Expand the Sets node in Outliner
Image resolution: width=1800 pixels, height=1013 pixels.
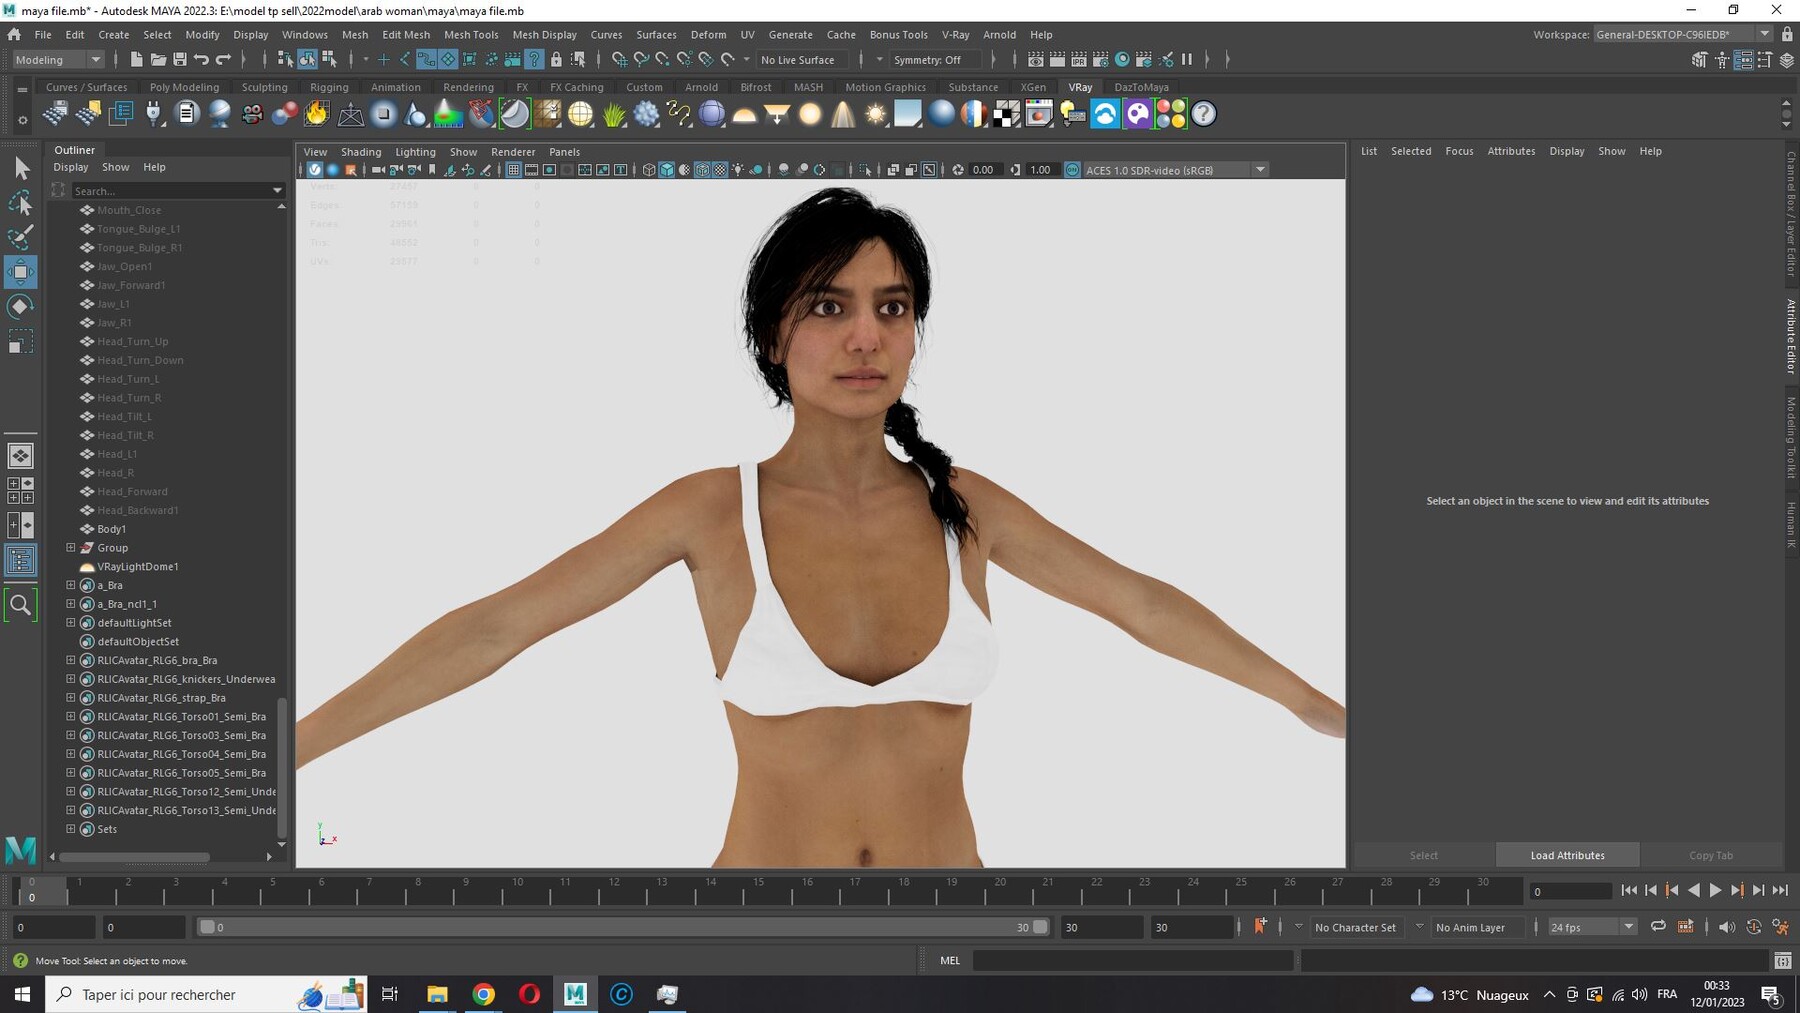(71, 829)
